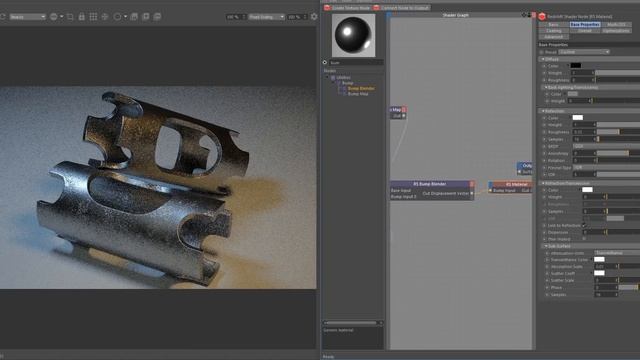The height and width of the screenshot is (360, 640).
Task: Toggle Thin Walled checkbox
Action: pos(584,239)
